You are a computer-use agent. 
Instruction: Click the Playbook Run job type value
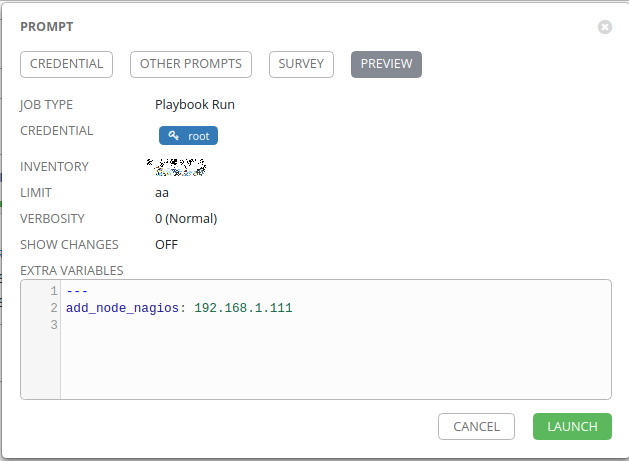point(195,105)
